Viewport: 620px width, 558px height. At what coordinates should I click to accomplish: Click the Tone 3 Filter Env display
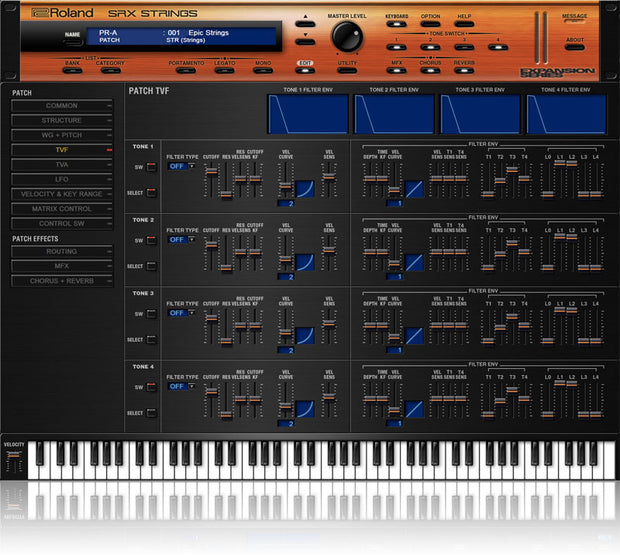tap(480, 114)
